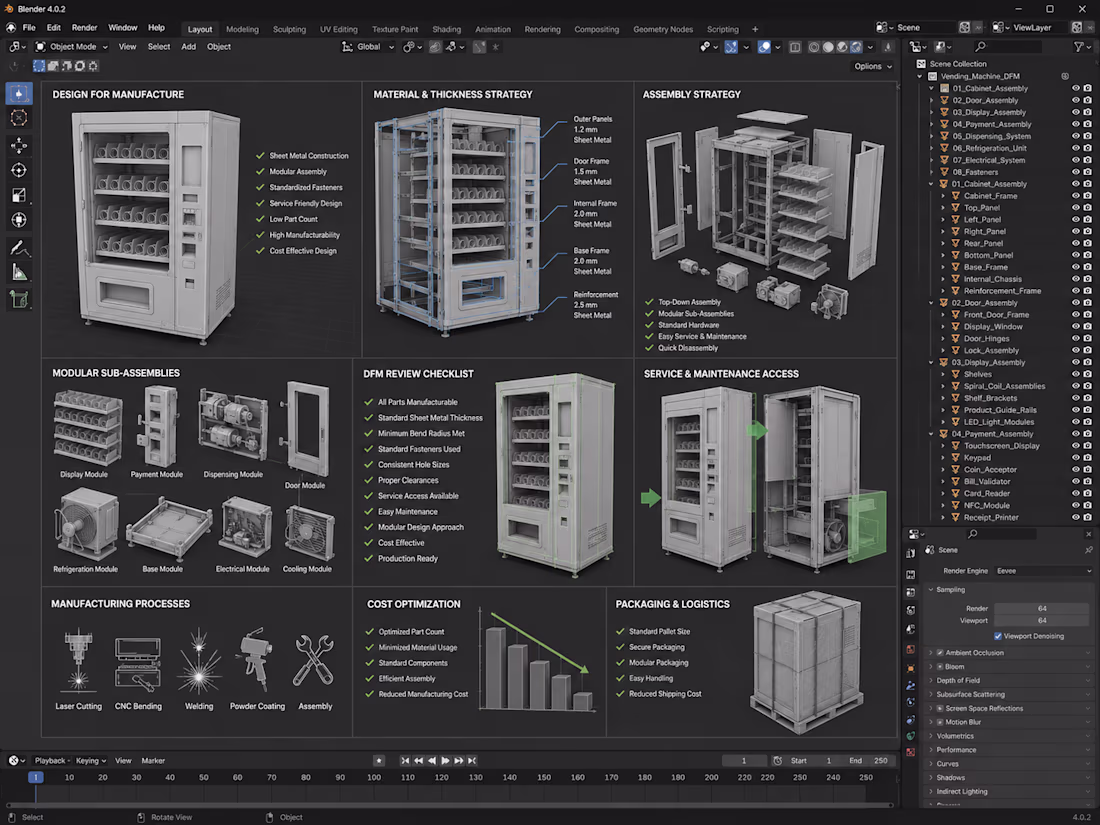Switch to the Modeling workspace tab
This screenshot has height=825, width=1100.
pyautogui.click(x=242, y=29)
